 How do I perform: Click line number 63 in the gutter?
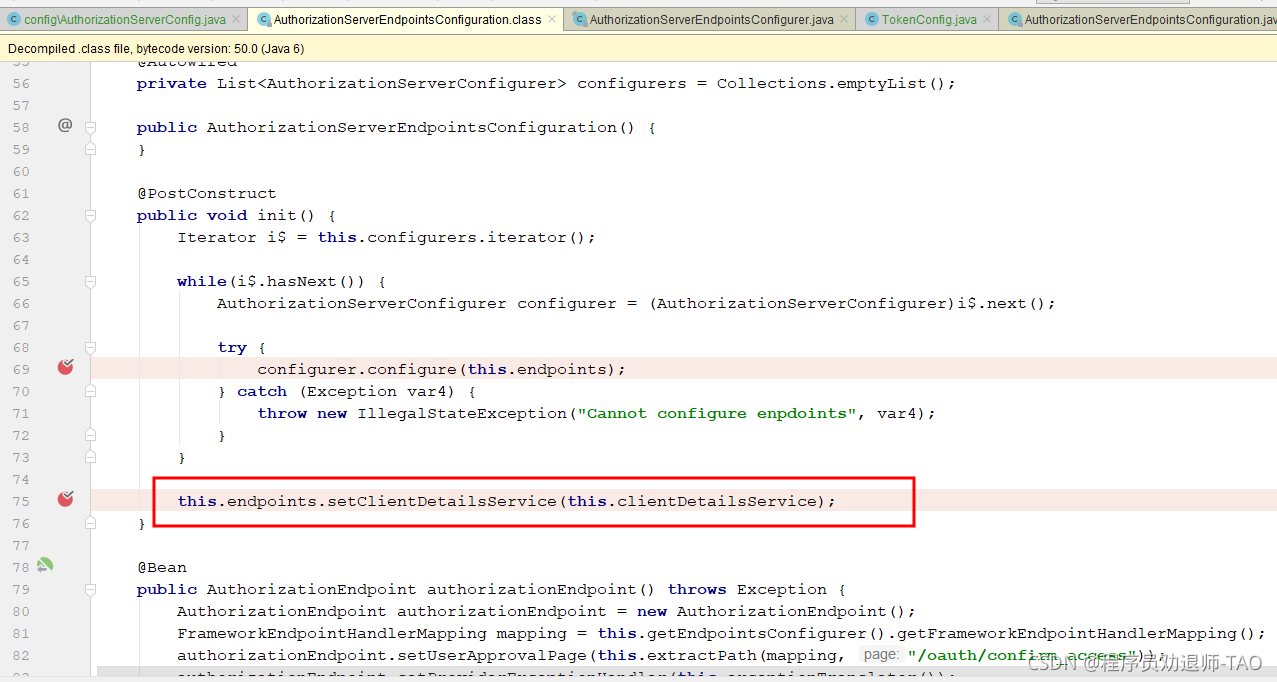tap(21, 237)
